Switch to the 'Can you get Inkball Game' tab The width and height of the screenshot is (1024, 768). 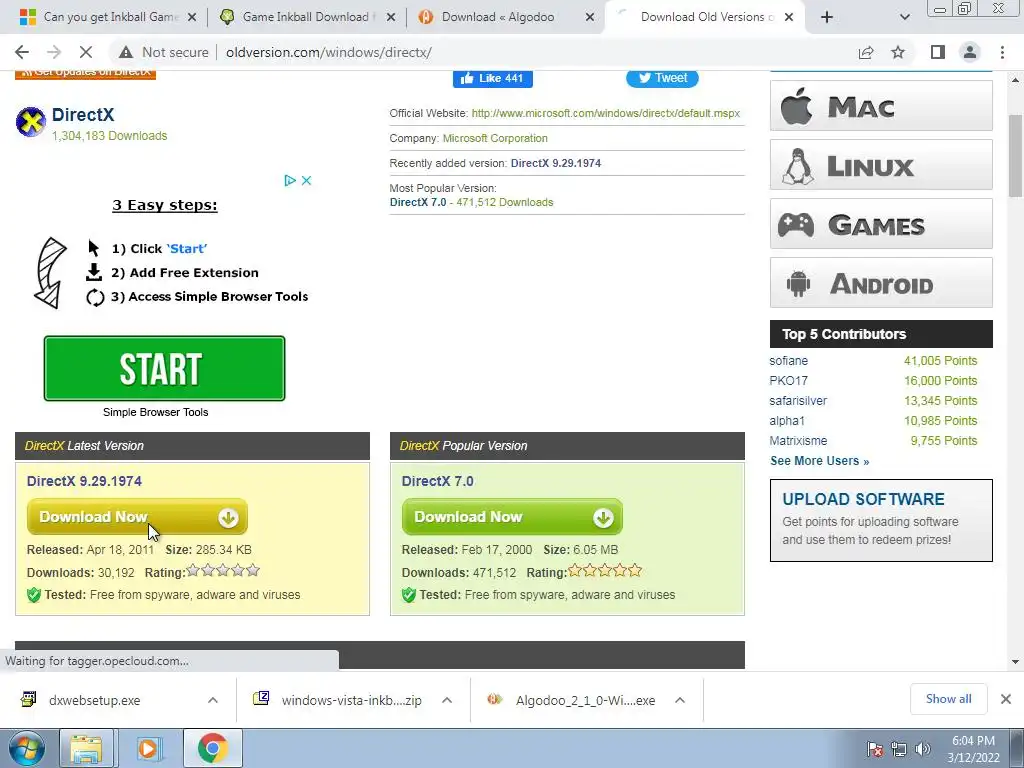coord(108,17)
